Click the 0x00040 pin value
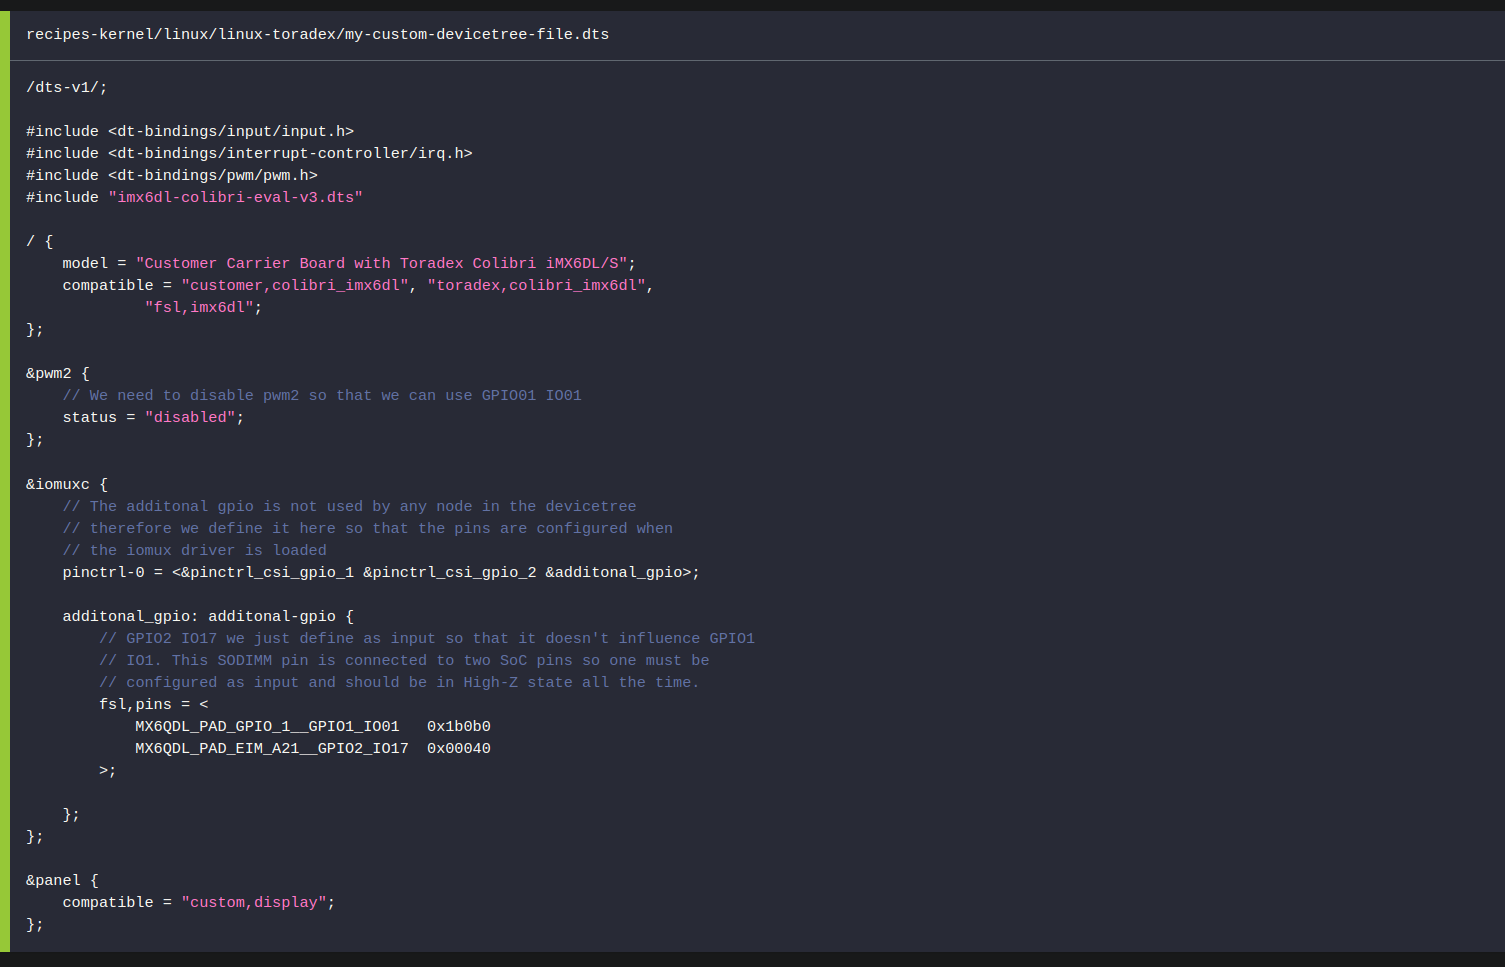The image size is (1505, 967). 459,749
